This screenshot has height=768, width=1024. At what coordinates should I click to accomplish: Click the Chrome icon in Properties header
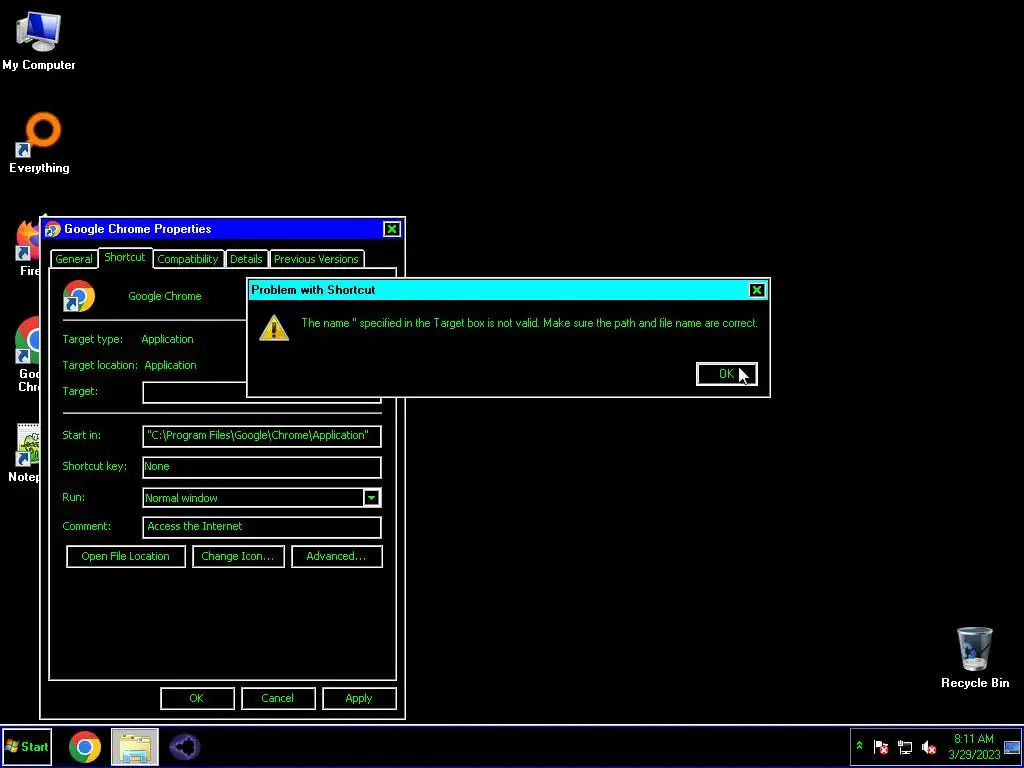79,296
